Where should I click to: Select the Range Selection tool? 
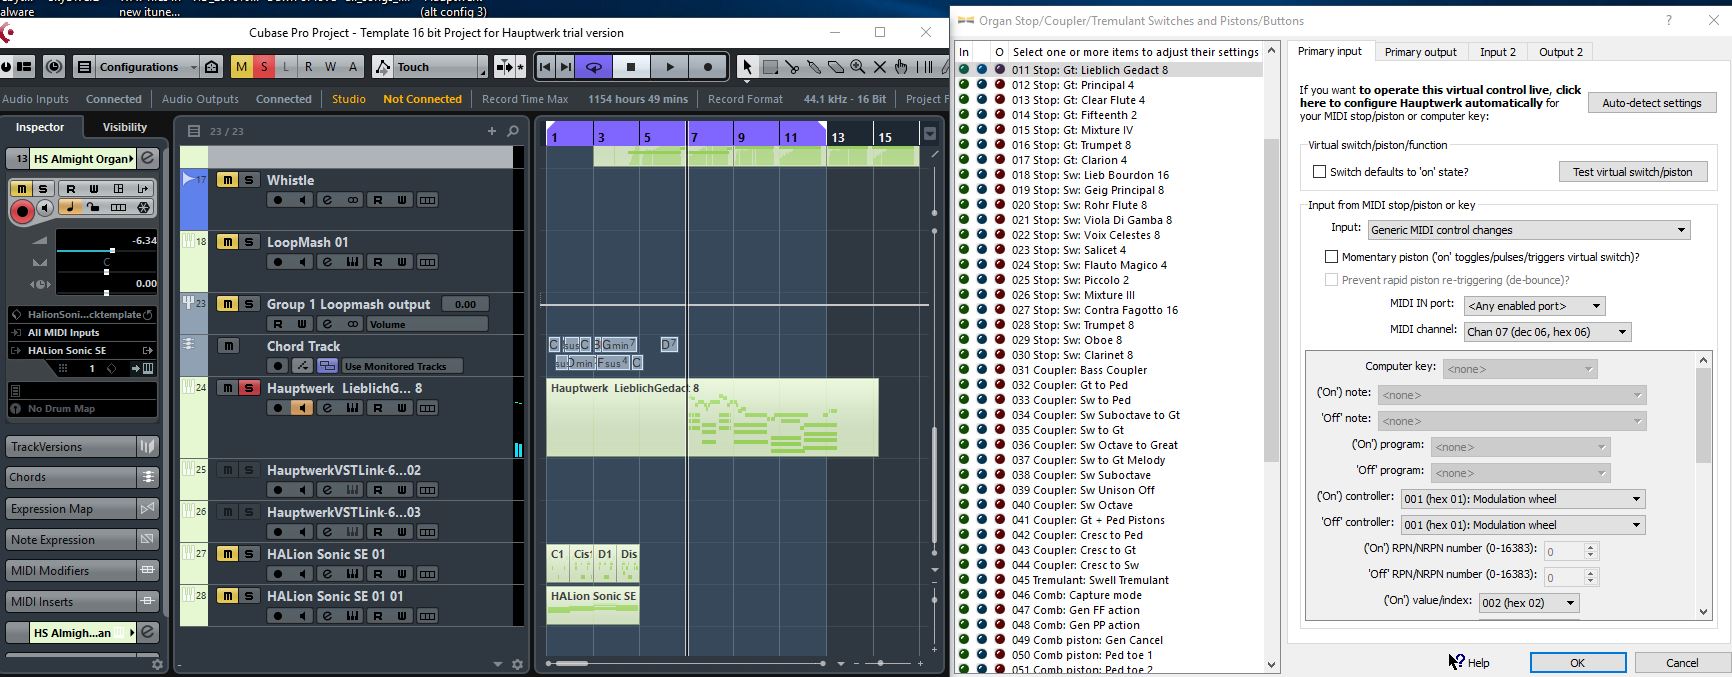pyautogui.click(x=770, y=67)
